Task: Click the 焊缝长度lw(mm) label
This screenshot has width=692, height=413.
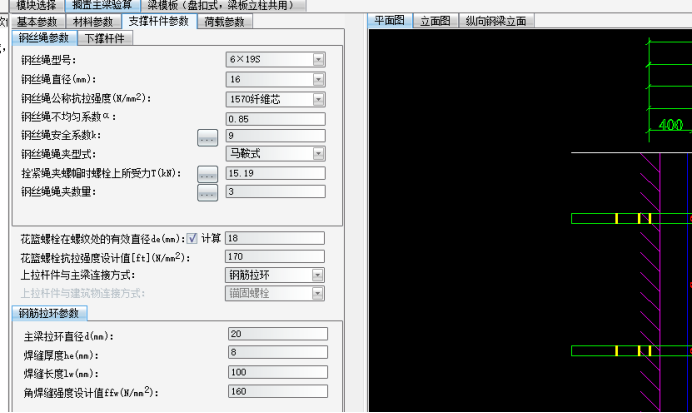Action: pos(61,374)
